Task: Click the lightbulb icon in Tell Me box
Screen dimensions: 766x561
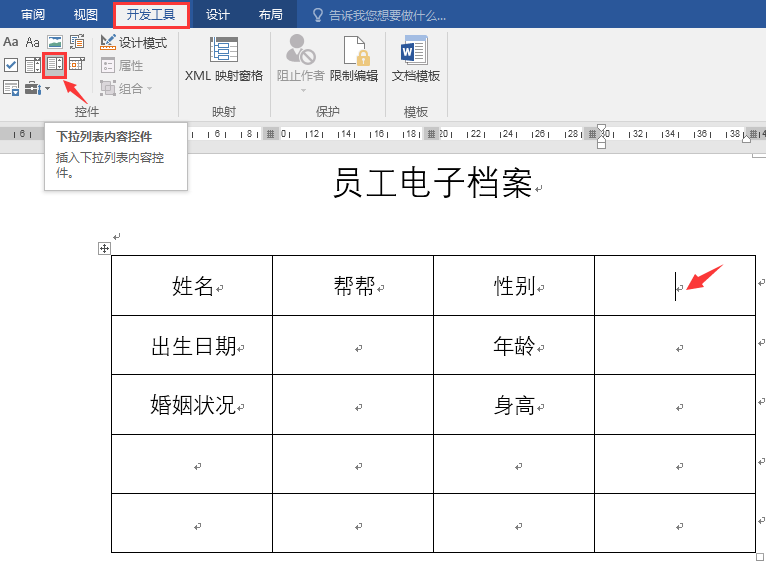Action: 318,16
